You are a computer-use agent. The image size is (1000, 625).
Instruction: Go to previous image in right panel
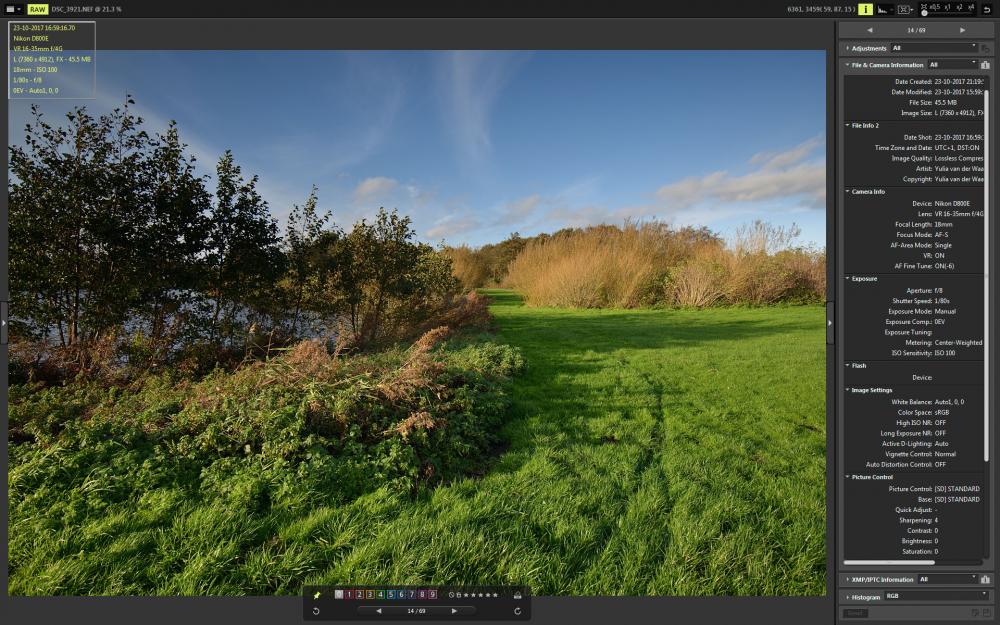tap(870, 30)
